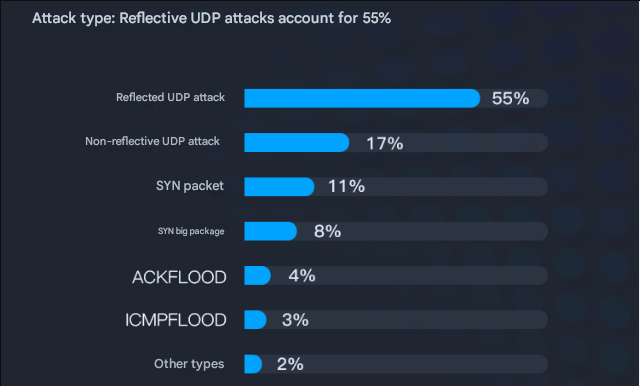Click the SYN packet blue bar

[x=279, y=186]
